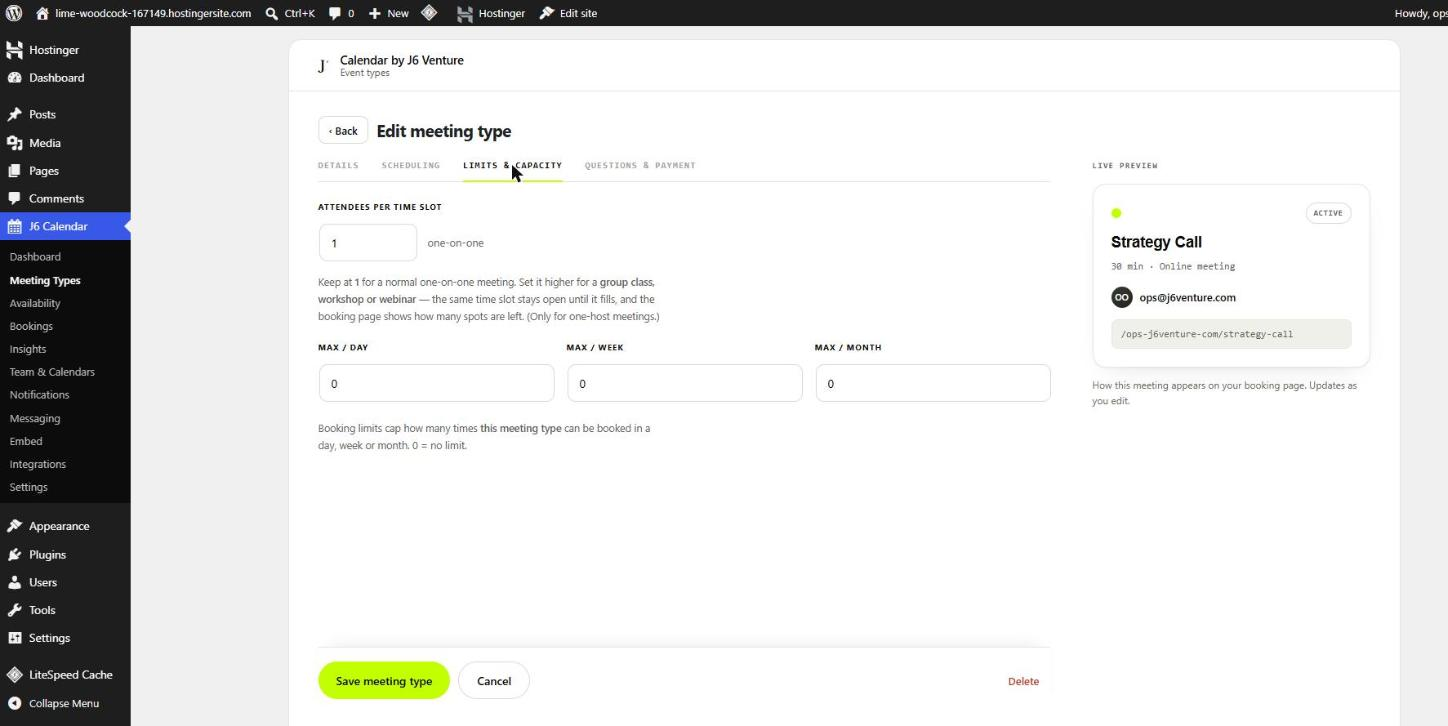Open the Users person icon
The image size is (1448, 726).
tap(15, 582)
